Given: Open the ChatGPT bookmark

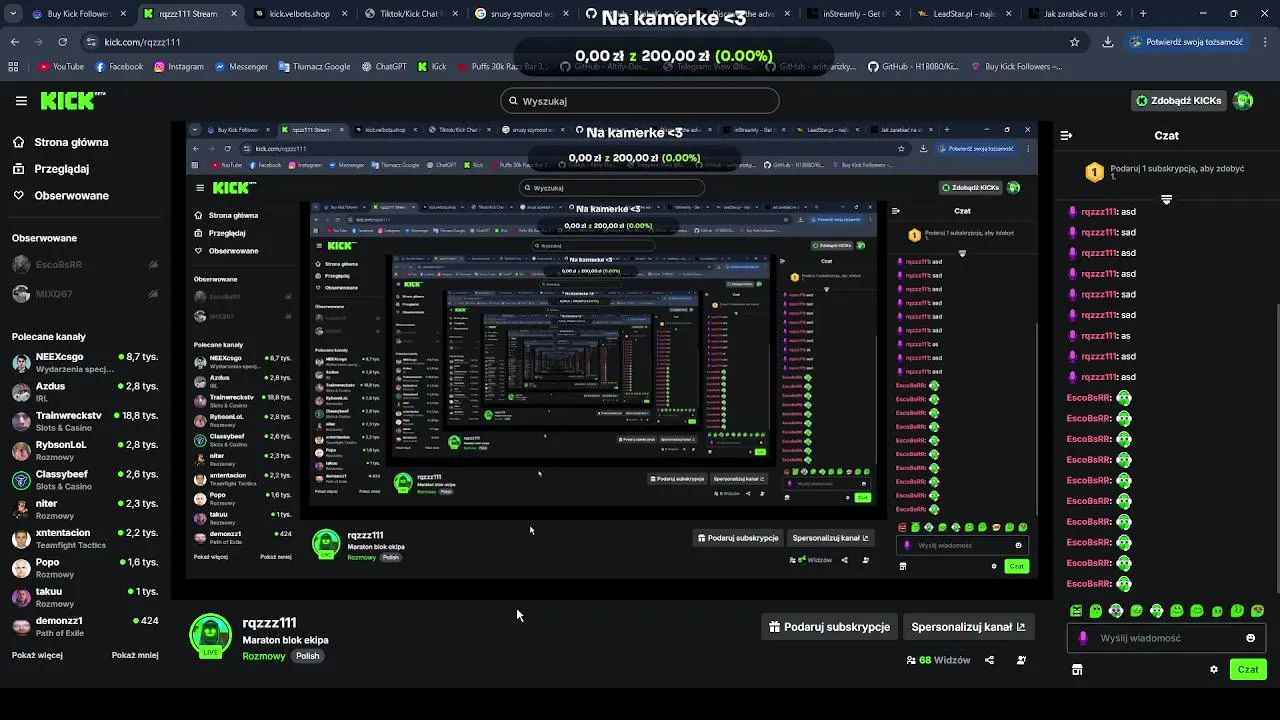Looking at the screenshot, I should point(384,67).
